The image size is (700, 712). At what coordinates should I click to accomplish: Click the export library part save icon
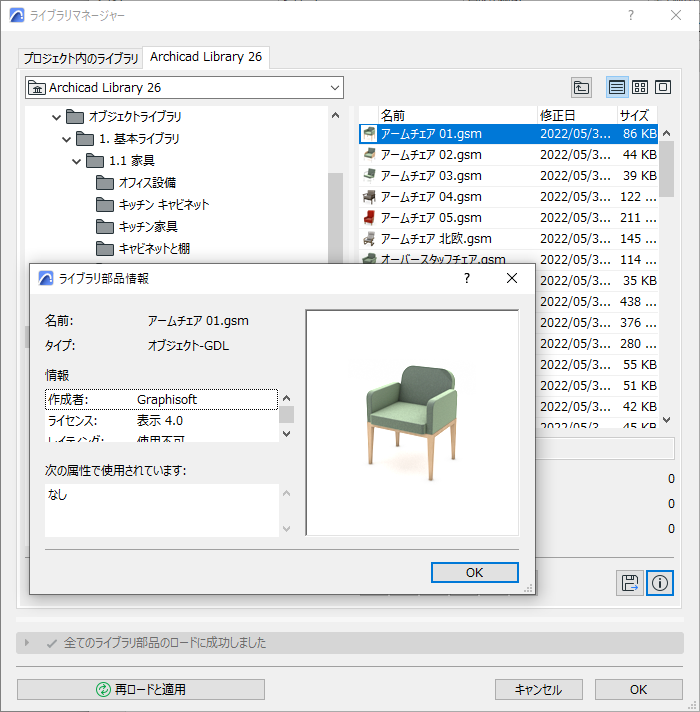(630, 583)
